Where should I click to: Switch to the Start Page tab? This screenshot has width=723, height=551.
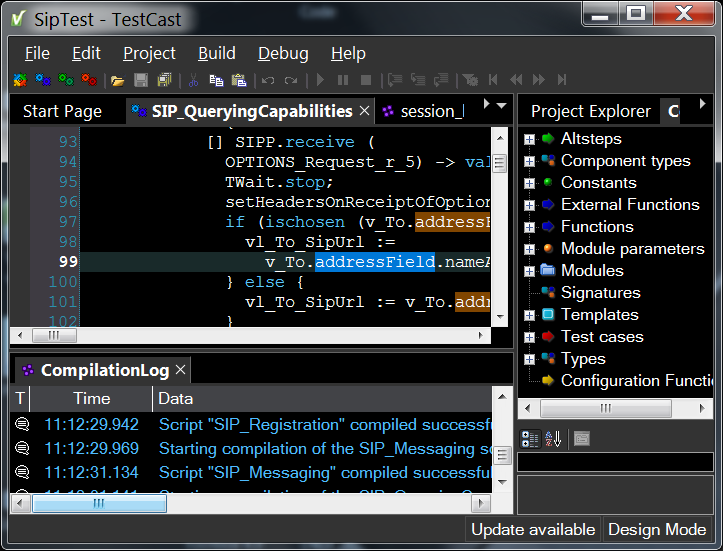tap(62, 111)
